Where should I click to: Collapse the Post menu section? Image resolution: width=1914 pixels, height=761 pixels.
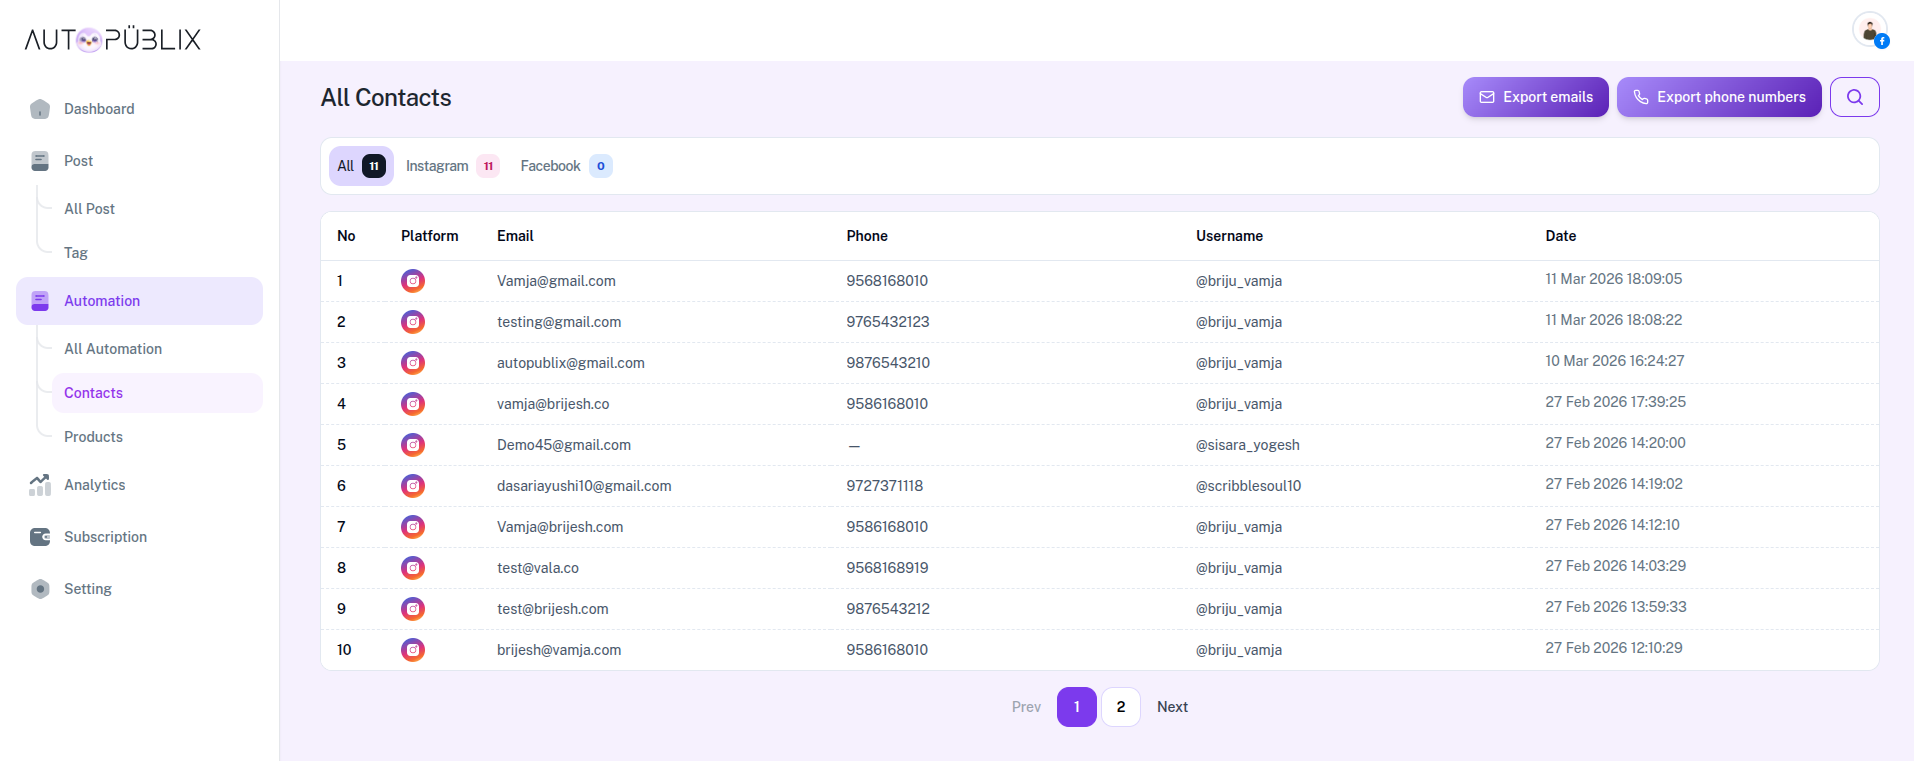point(78,161)
